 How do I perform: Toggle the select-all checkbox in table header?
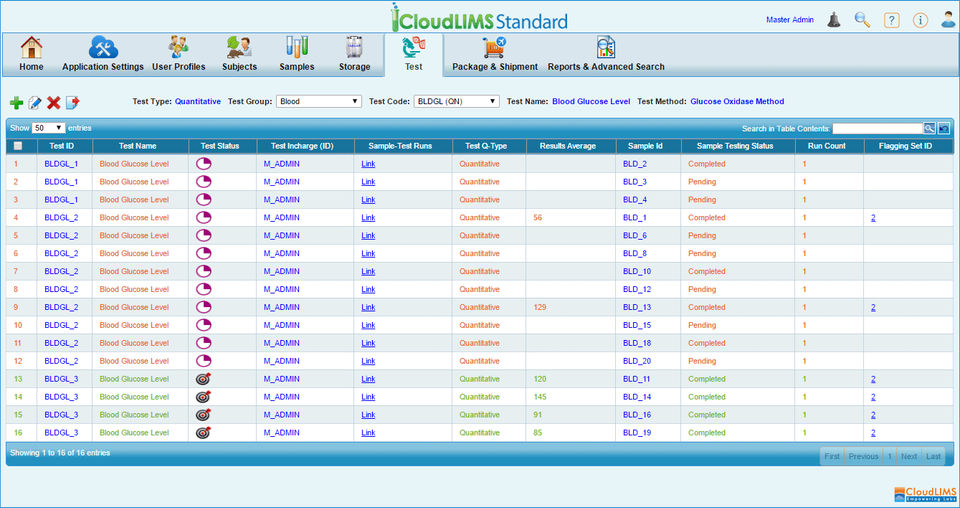pos(18,146)
